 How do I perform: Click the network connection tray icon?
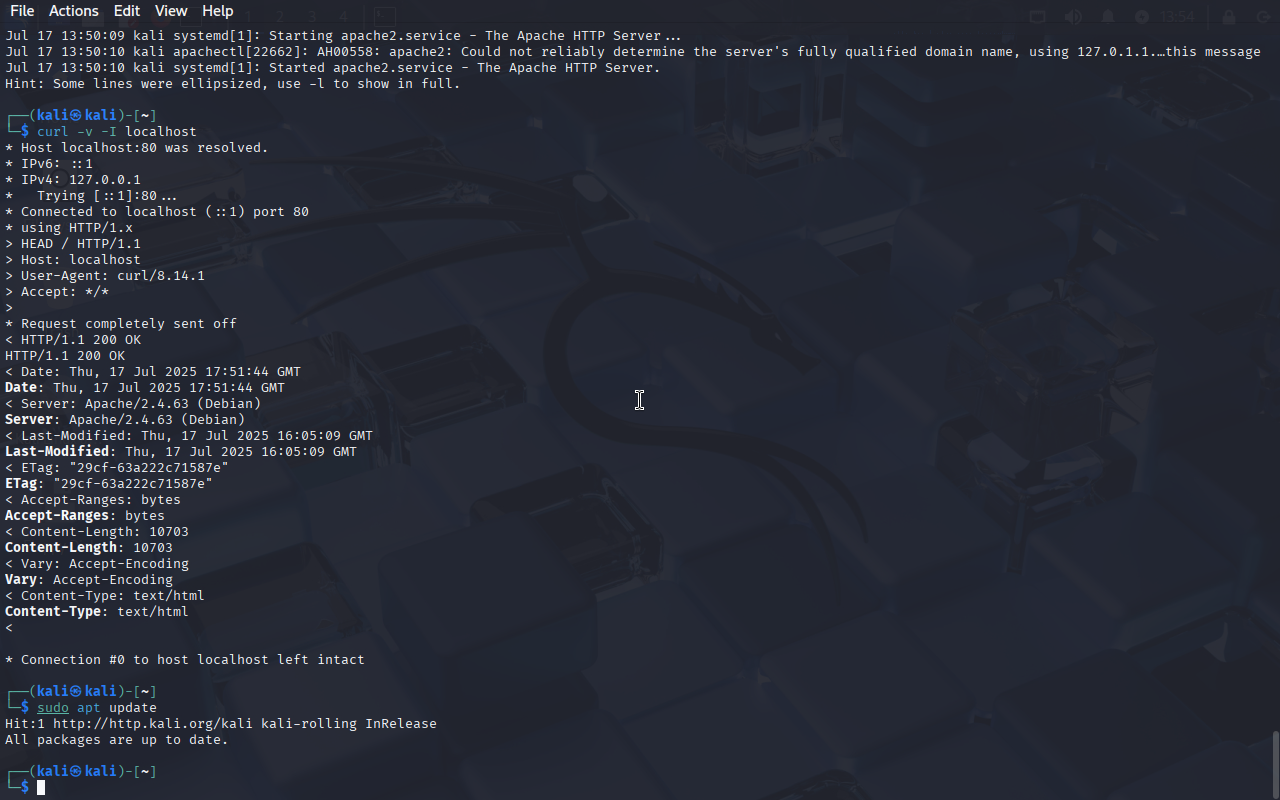click(1038, 17)
